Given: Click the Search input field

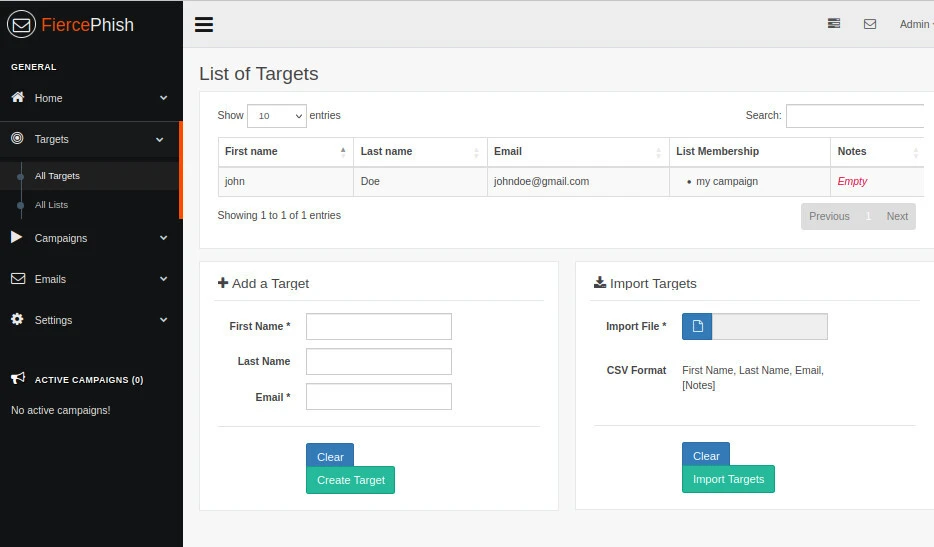Looking at the screenshot, I should pos(858,116).
